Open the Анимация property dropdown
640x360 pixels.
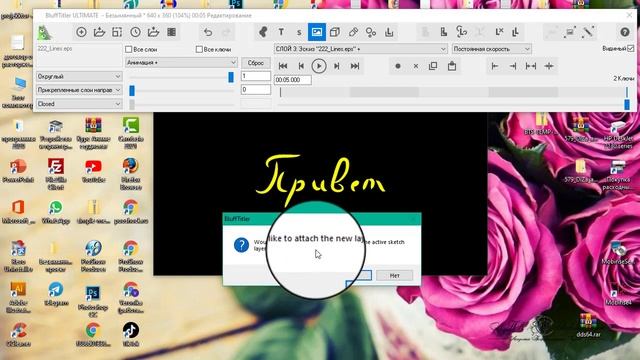click(181, 62)
